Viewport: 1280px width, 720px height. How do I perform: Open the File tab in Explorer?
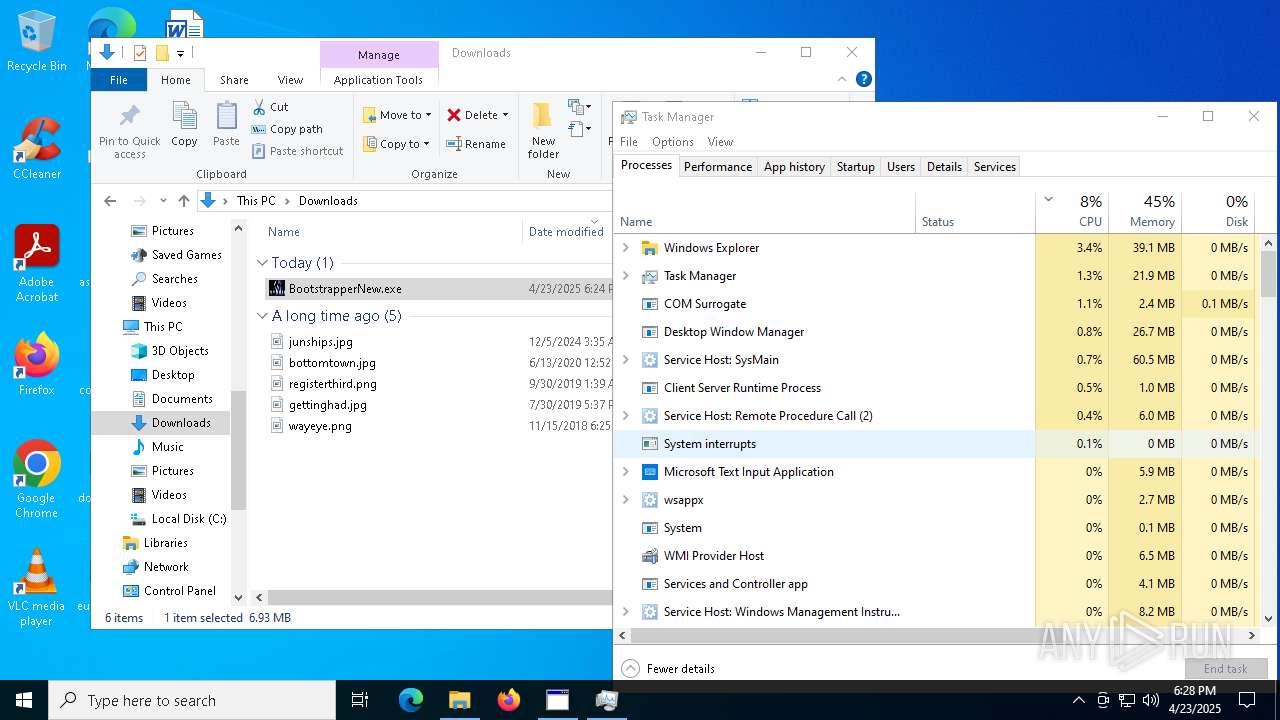click(119, 80)
